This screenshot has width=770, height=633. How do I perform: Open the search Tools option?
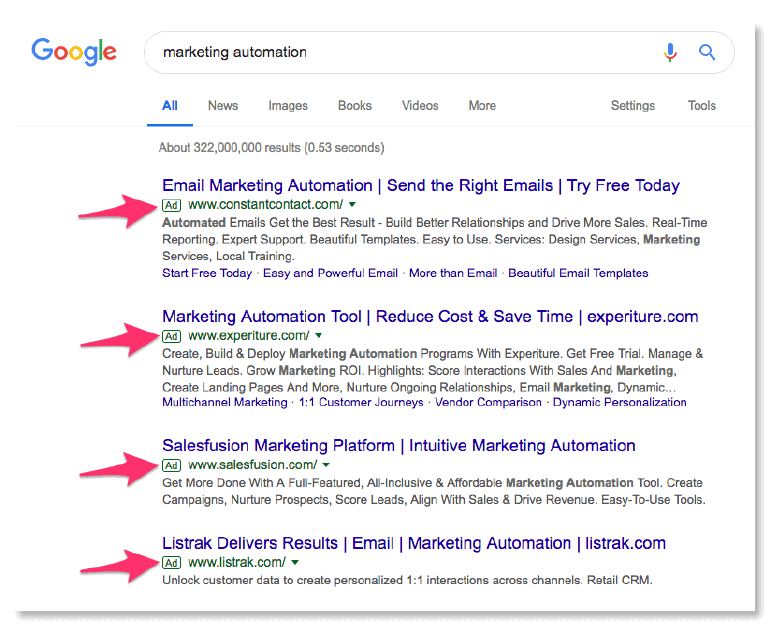[702, 106]
